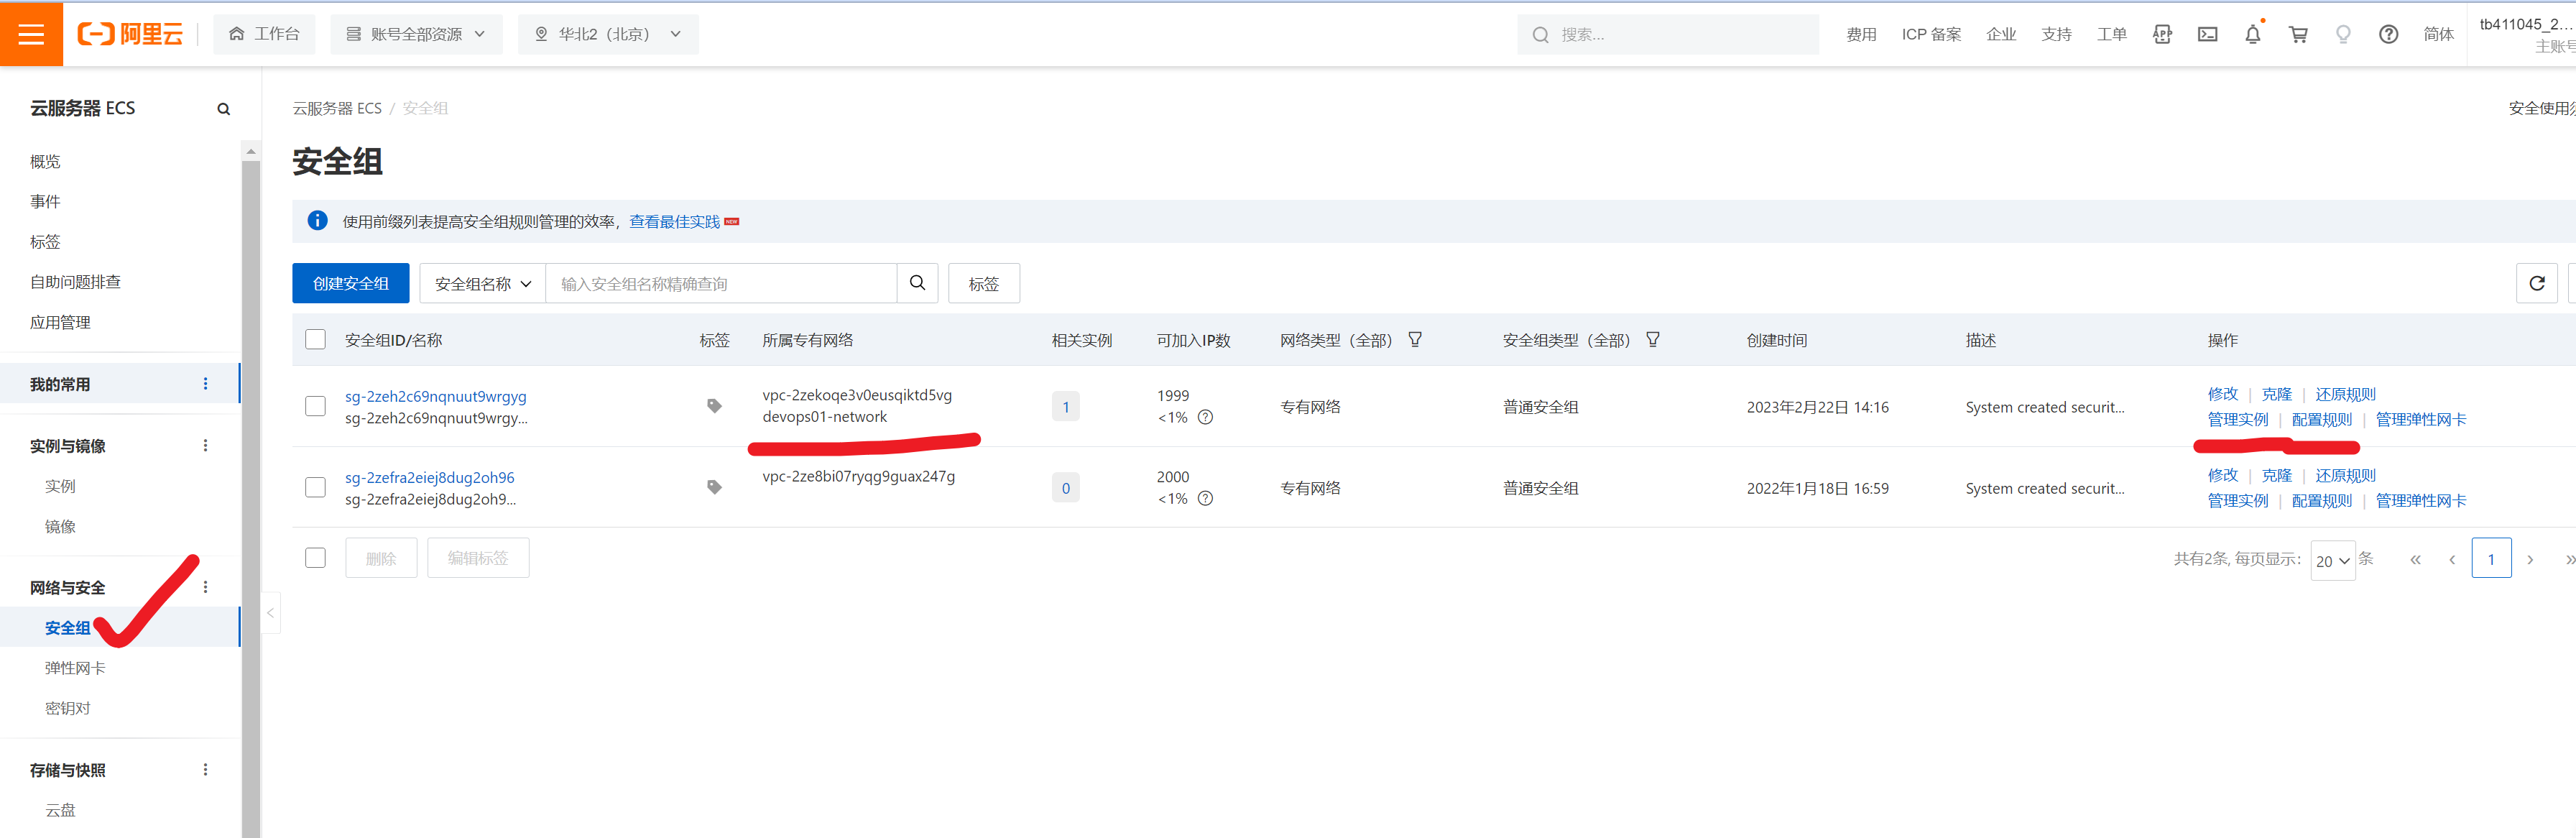2576x838 pixels.
Task: Click the Cloud Shell terminal icon
Action: (x=2207, y=35)
